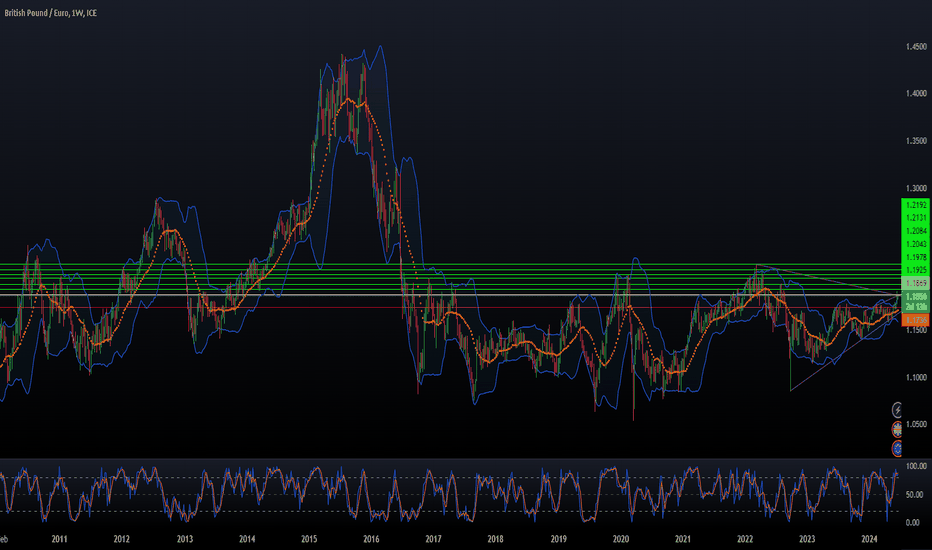The height and width of the screenshot is (550, 932).
Task: Click the 1.4000 price axis value
Action: point(916,93)
